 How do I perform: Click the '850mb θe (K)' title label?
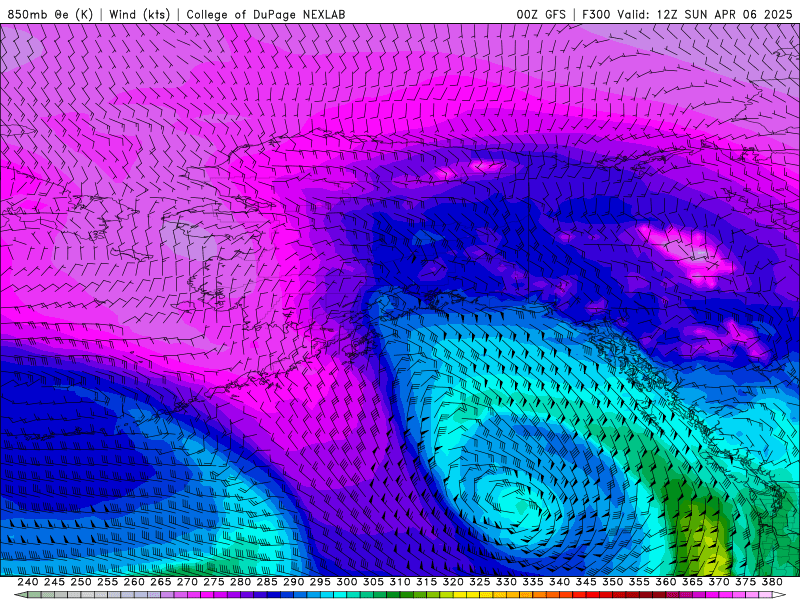click(x=50, y=14)
